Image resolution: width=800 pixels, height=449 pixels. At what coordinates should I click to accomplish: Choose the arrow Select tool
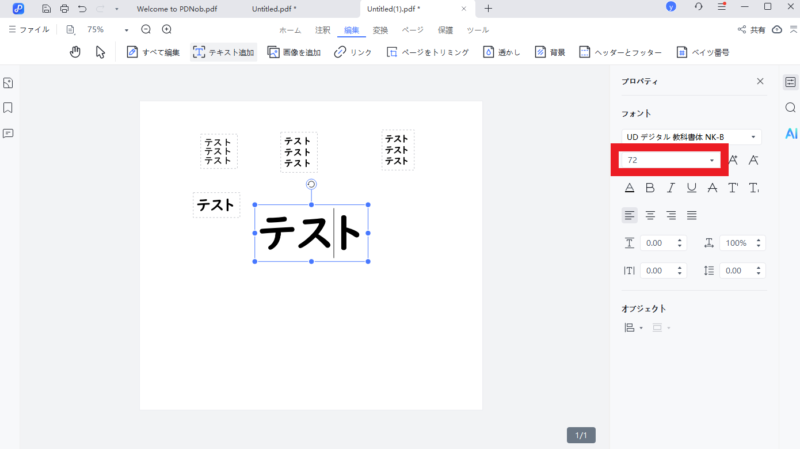(x=100, y=52)
